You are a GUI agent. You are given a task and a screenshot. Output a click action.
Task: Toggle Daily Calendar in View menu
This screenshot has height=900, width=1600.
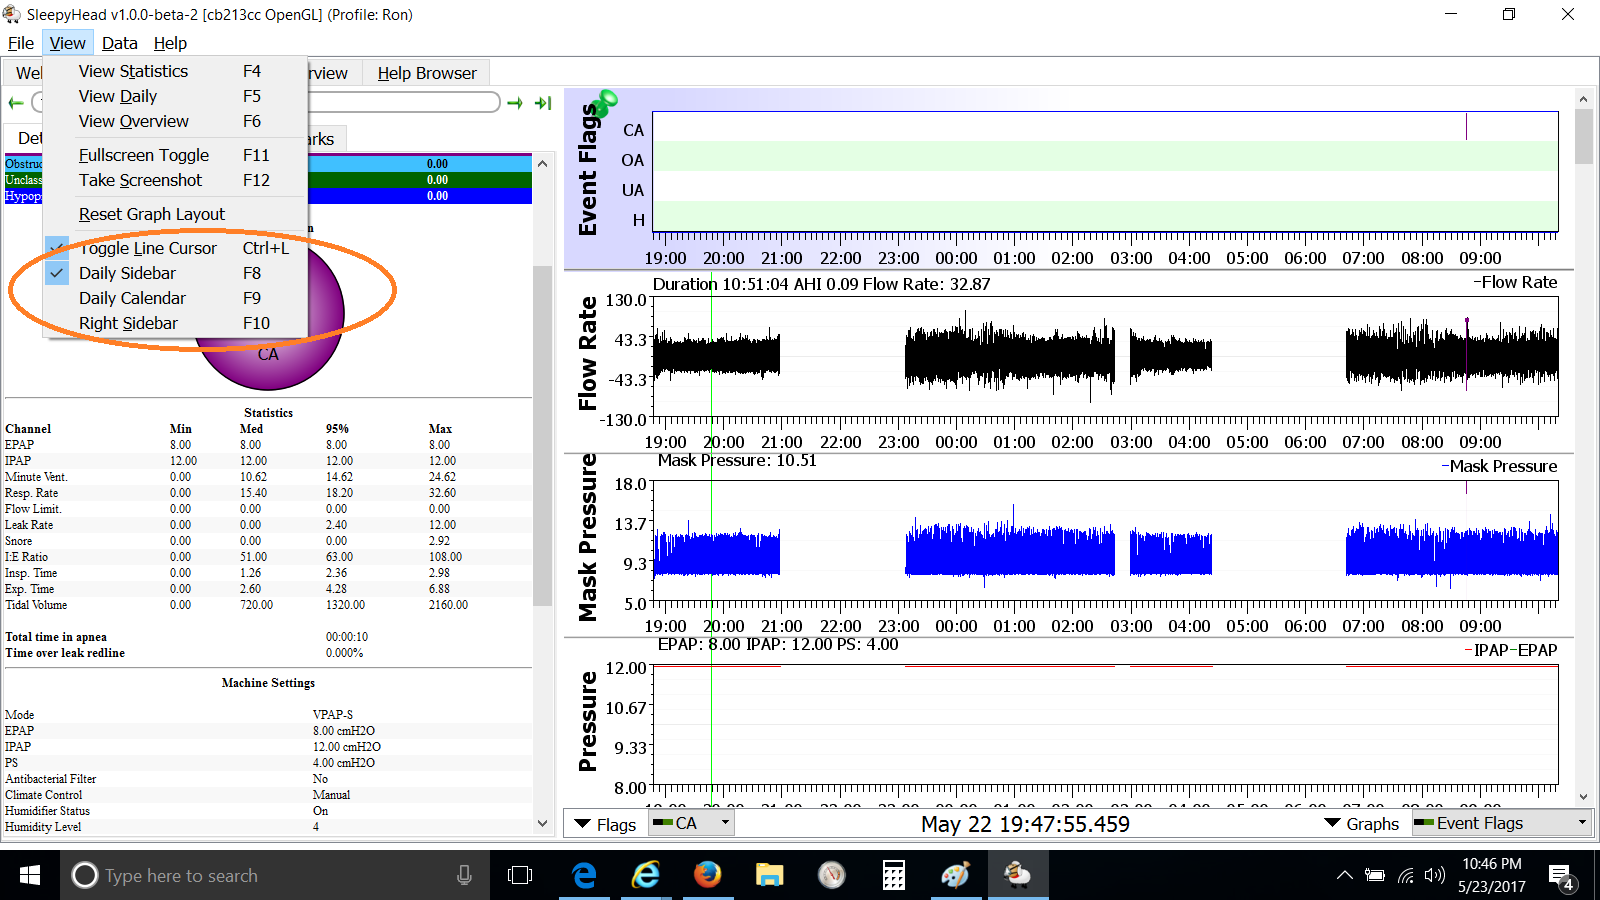pos(175,298)
